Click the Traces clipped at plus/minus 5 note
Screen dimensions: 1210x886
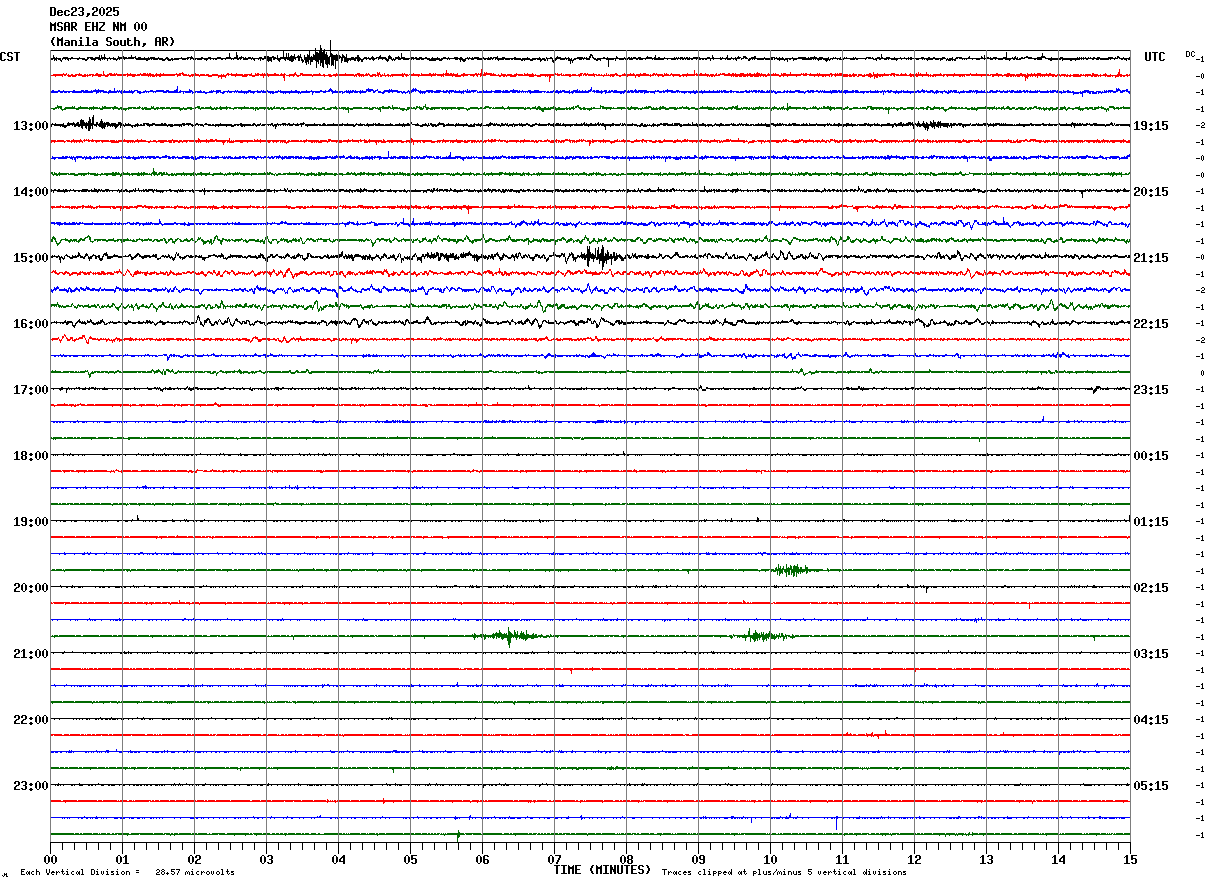pos(784,873)
